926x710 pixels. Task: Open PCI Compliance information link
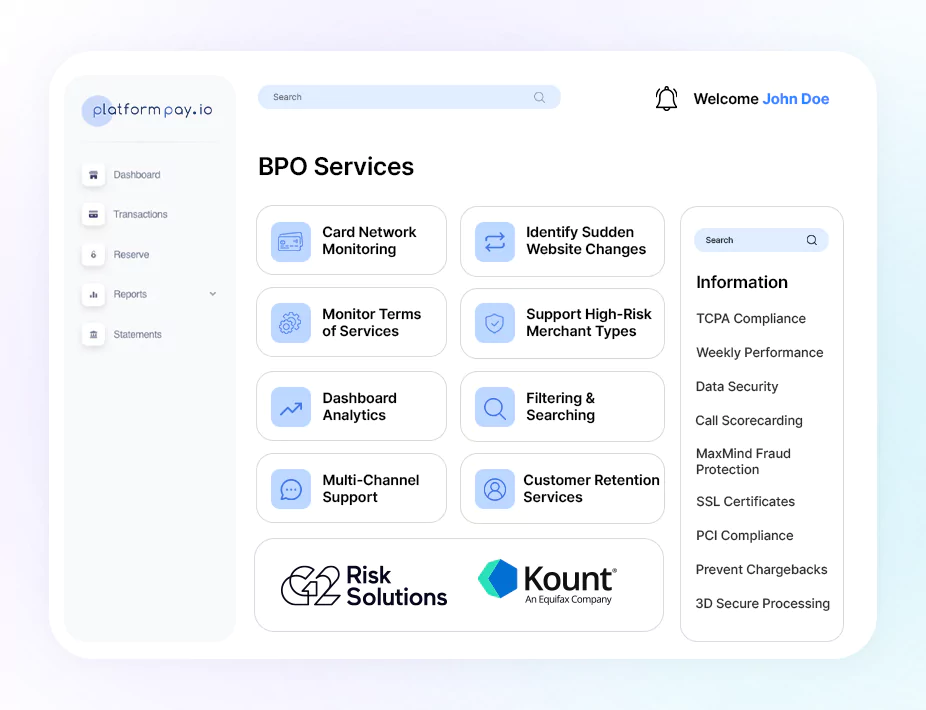tap(744, 536)
